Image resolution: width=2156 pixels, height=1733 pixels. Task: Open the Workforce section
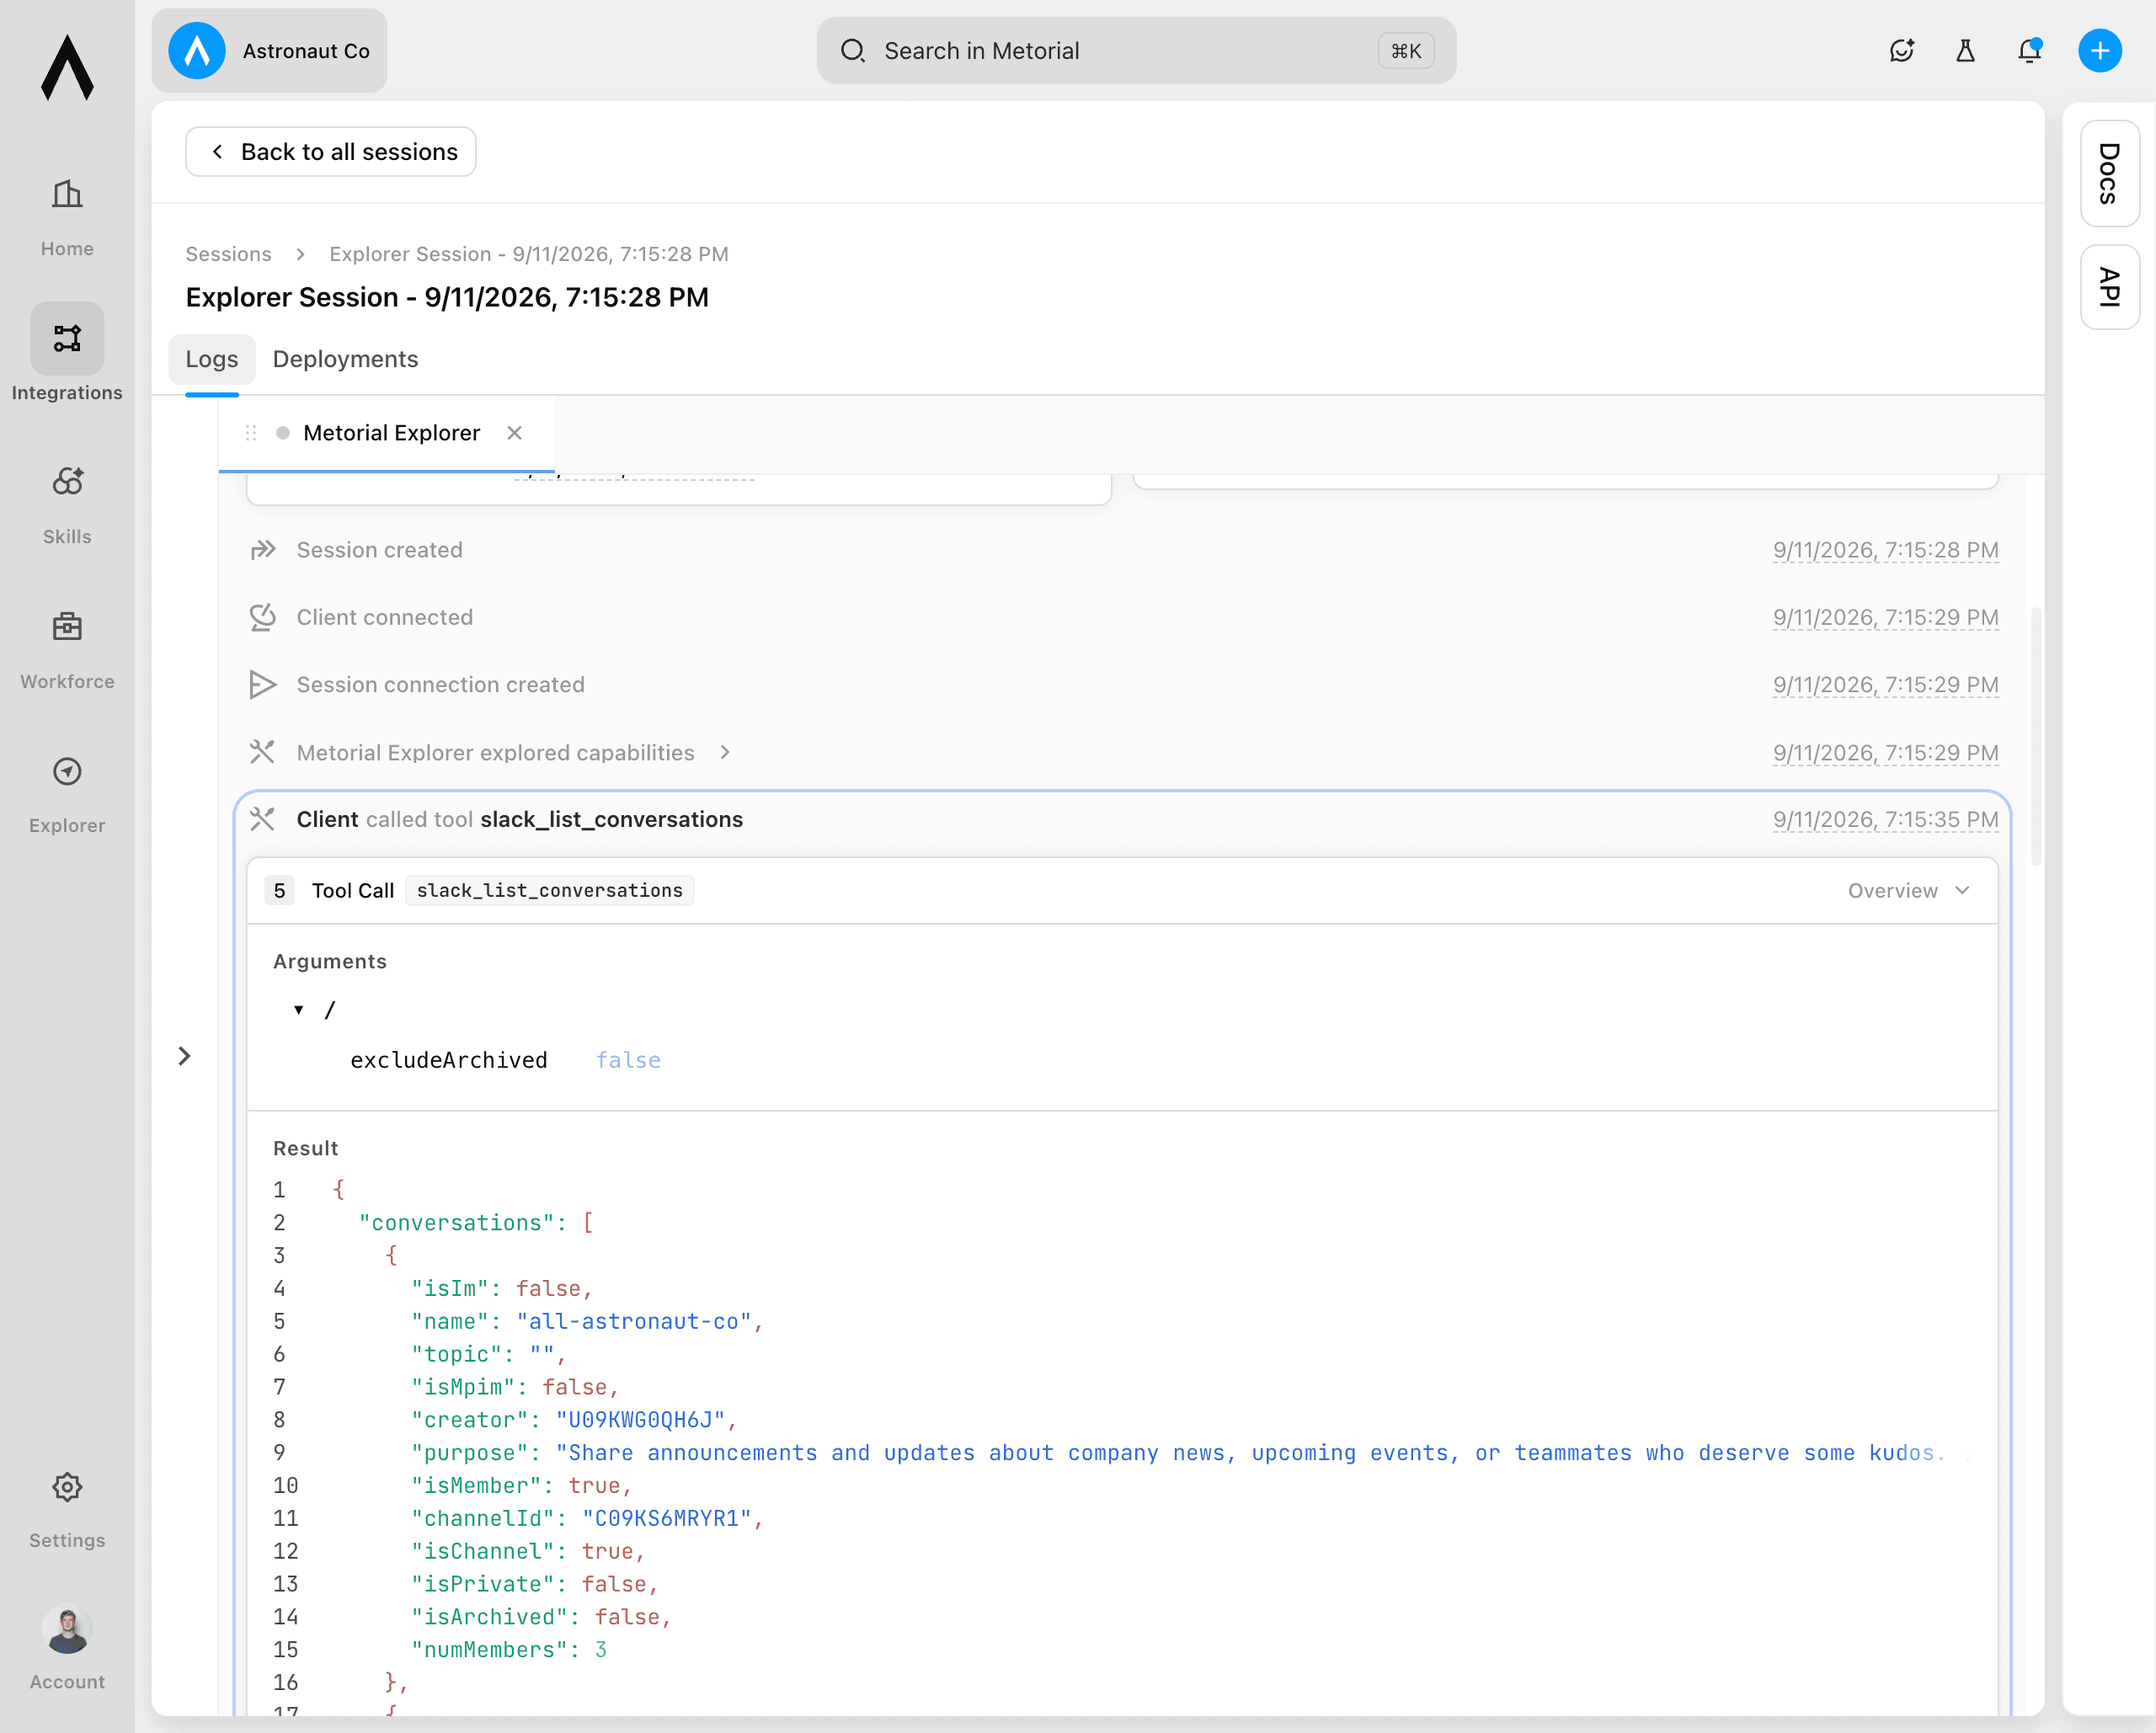tap(67, 648)
